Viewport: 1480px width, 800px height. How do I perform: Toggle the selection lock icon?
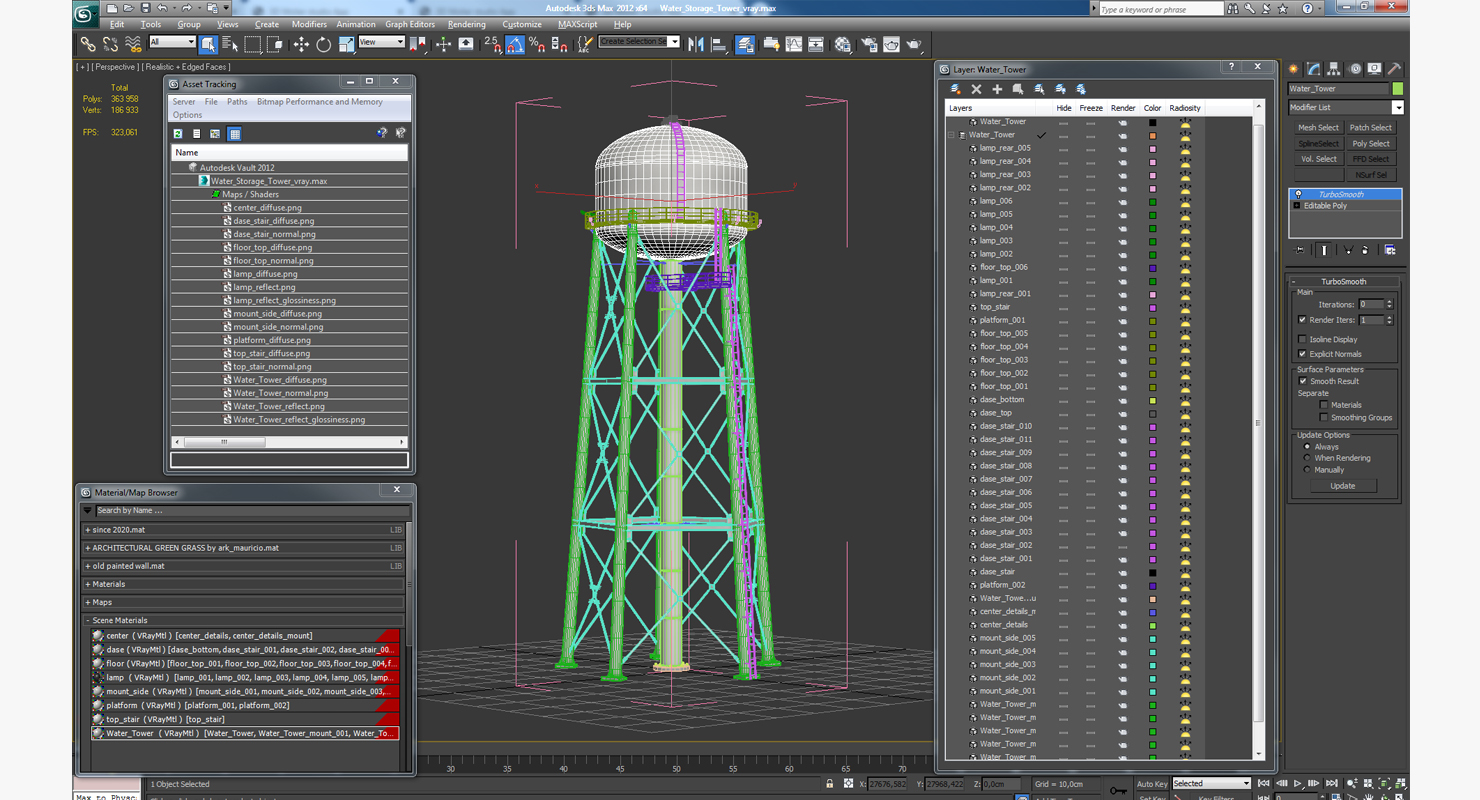[x=829, y=784]
